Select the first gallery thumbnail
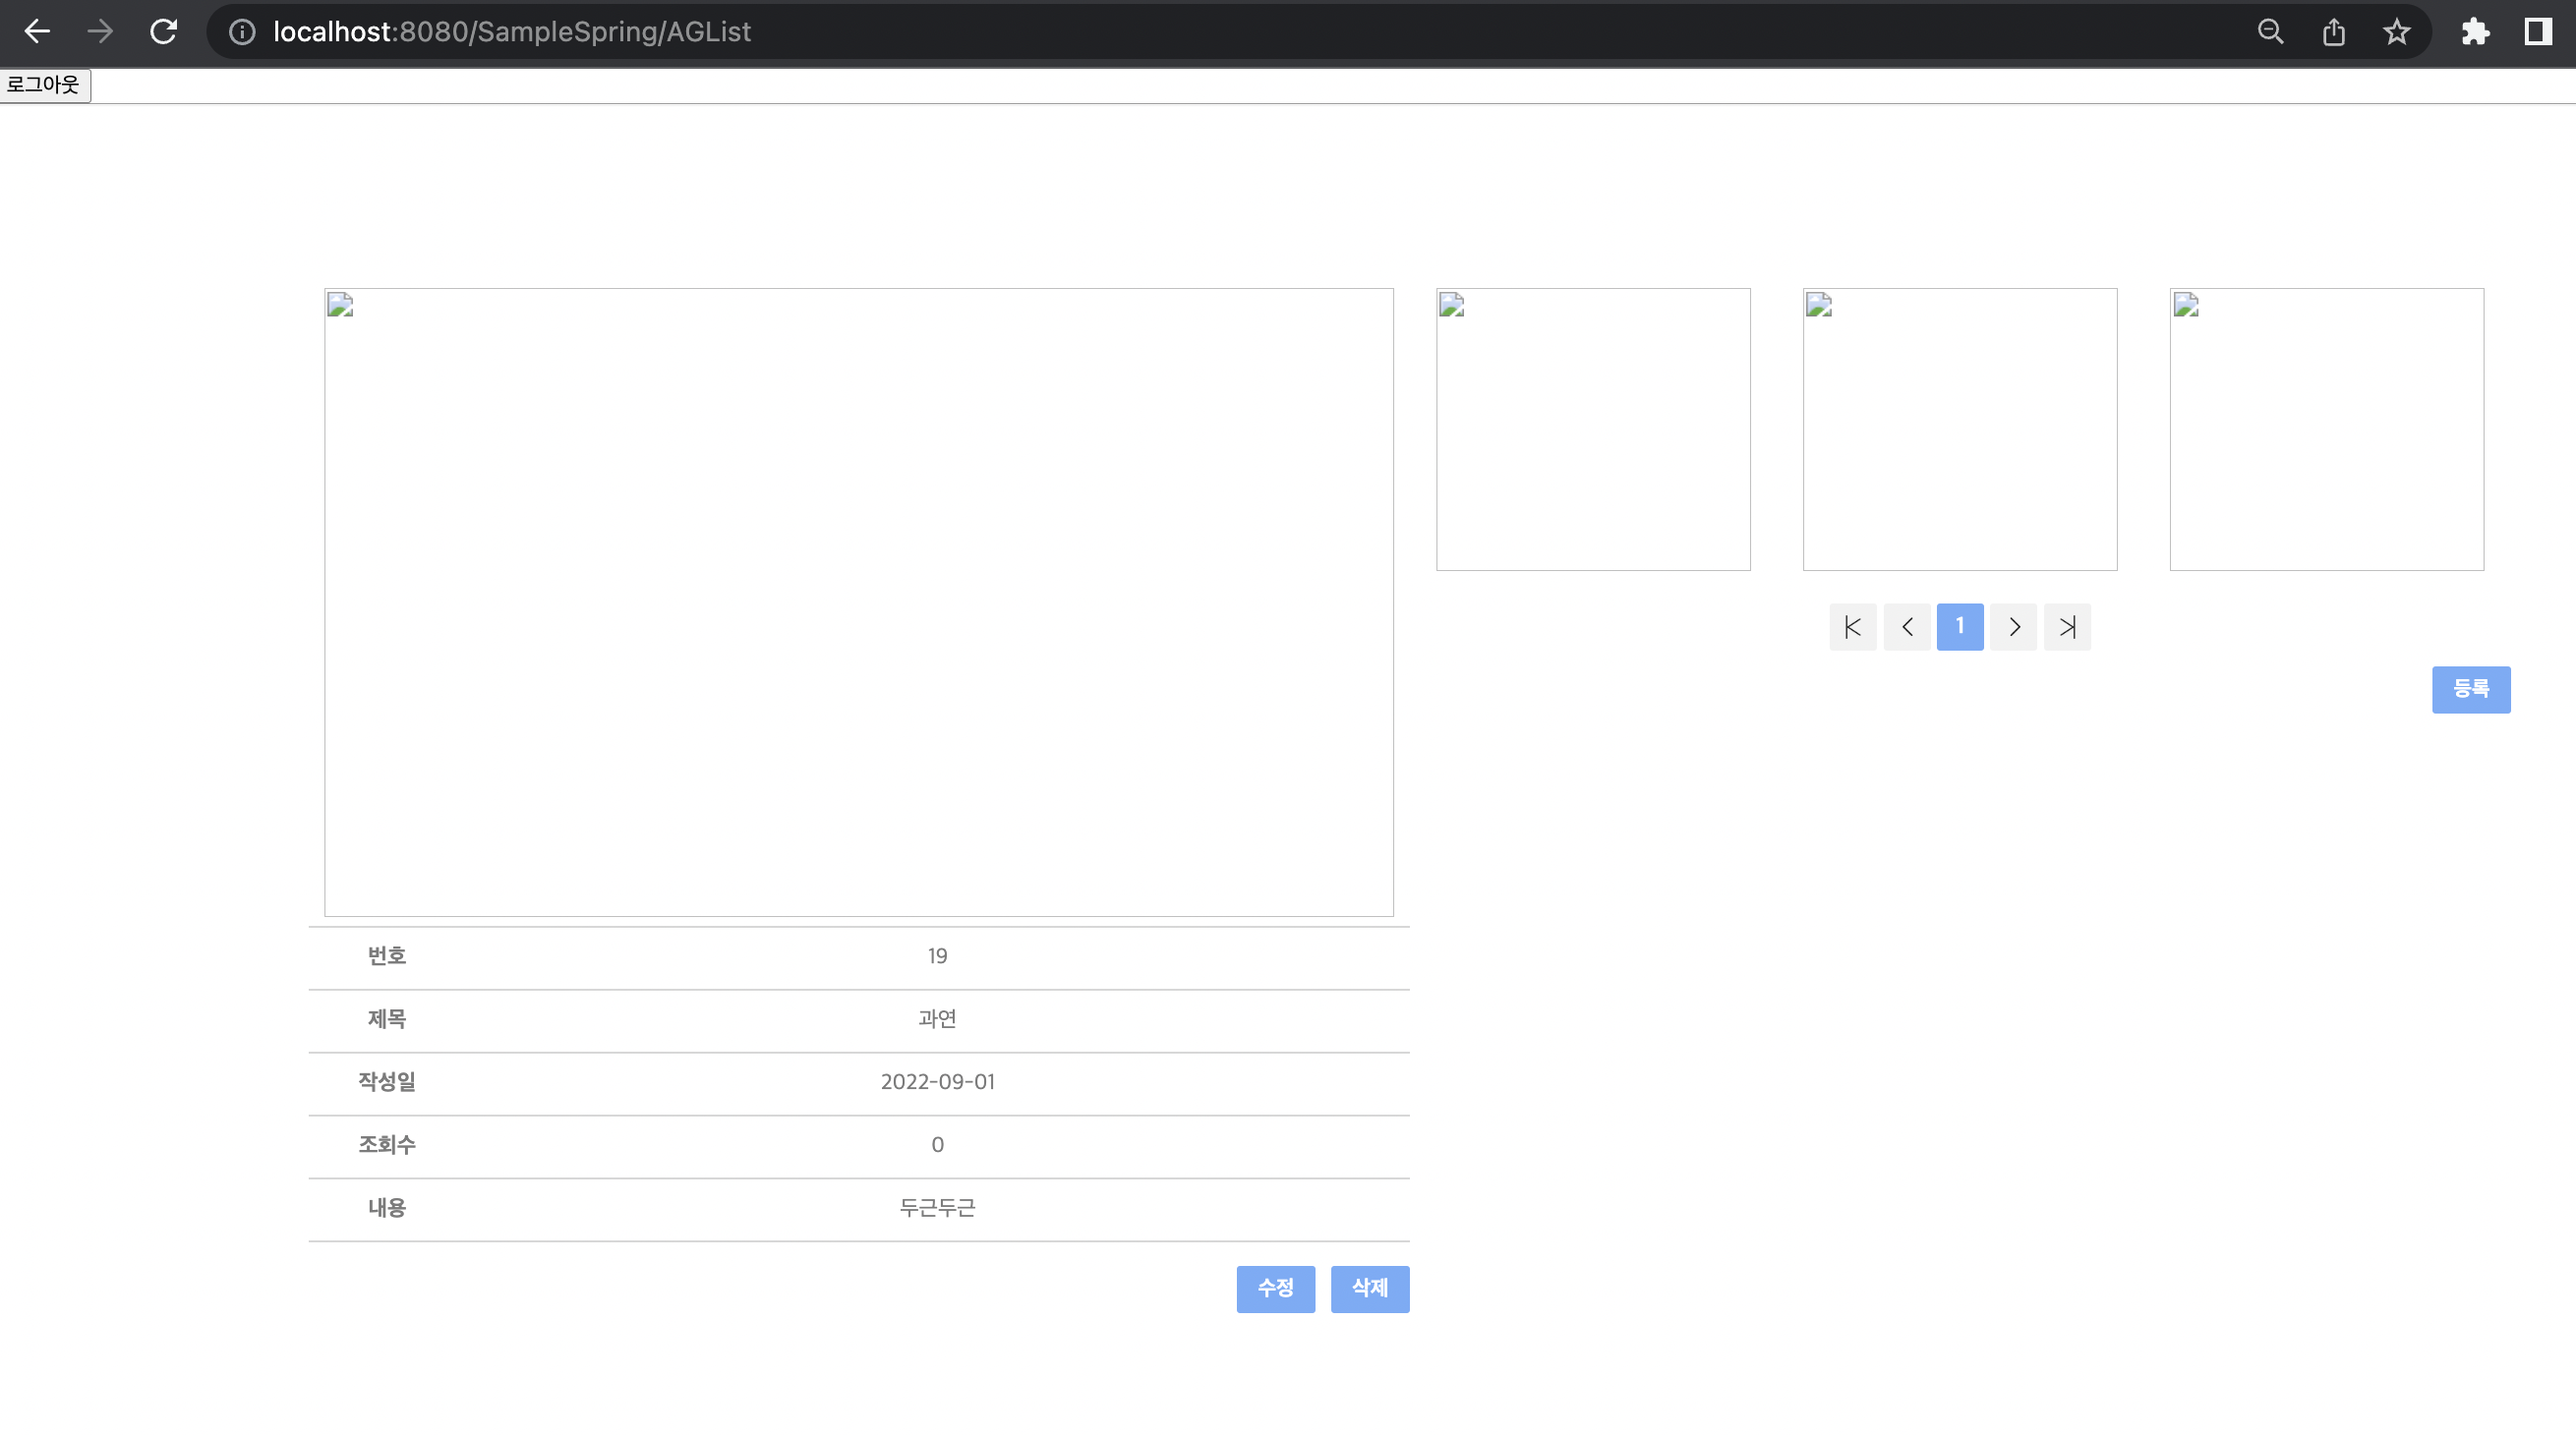This screenshot has height=1435, width=2576. tap(1593, 429)
